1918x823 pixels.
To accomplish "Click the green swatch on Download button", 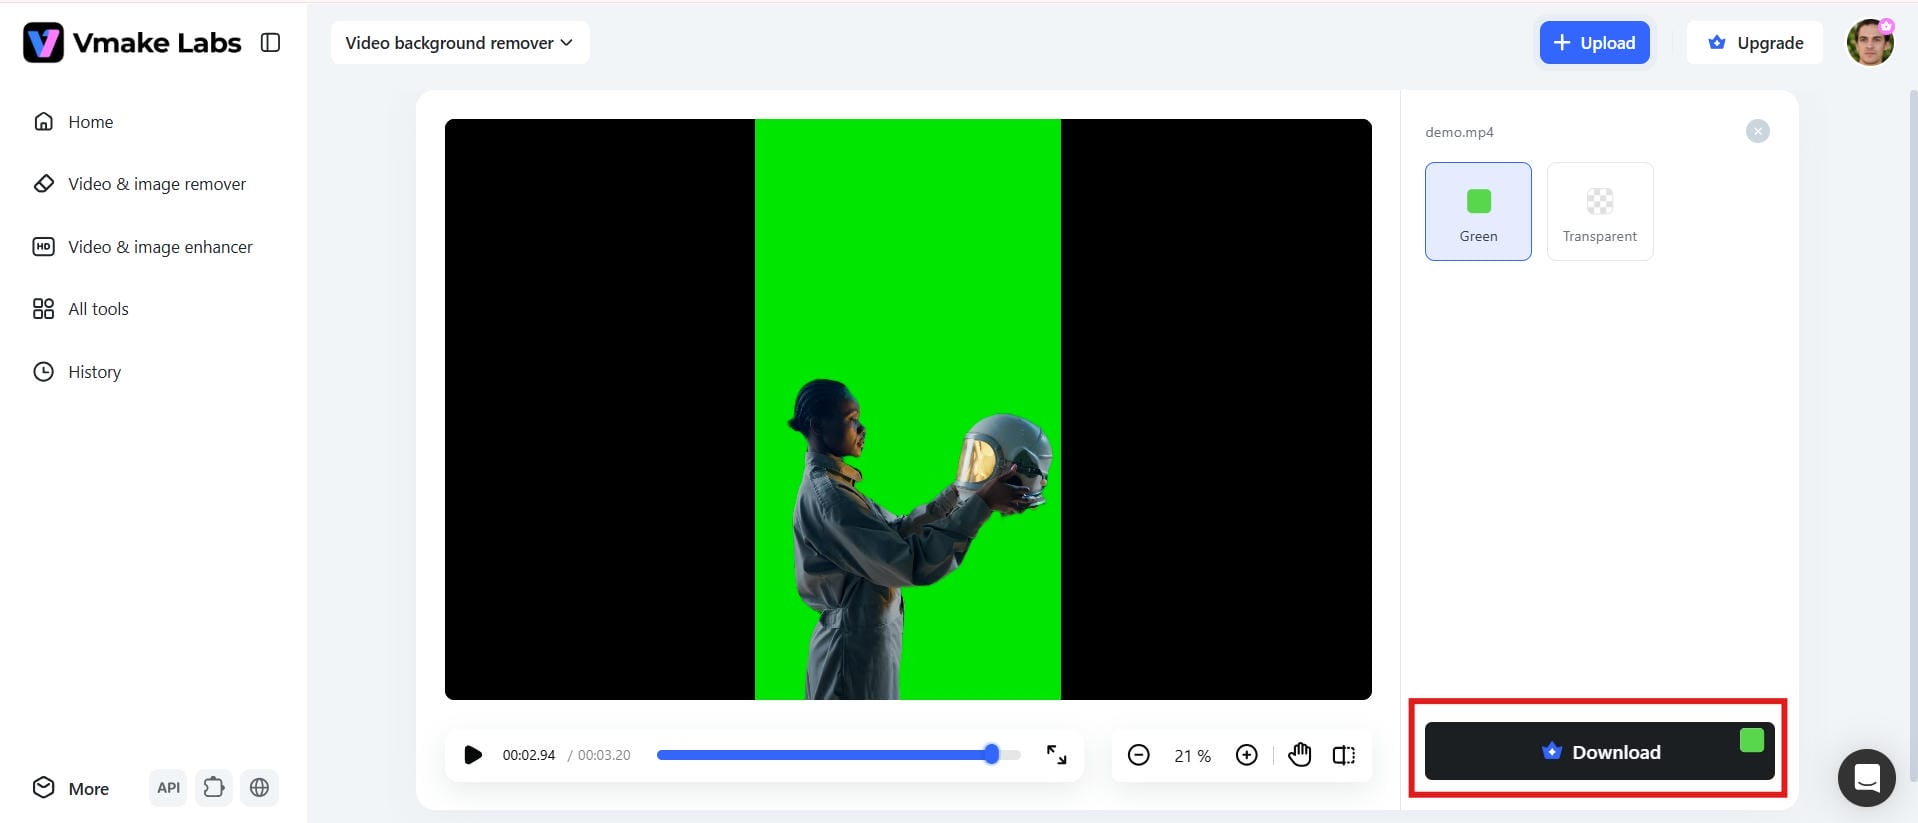I will coord(1752,740).
